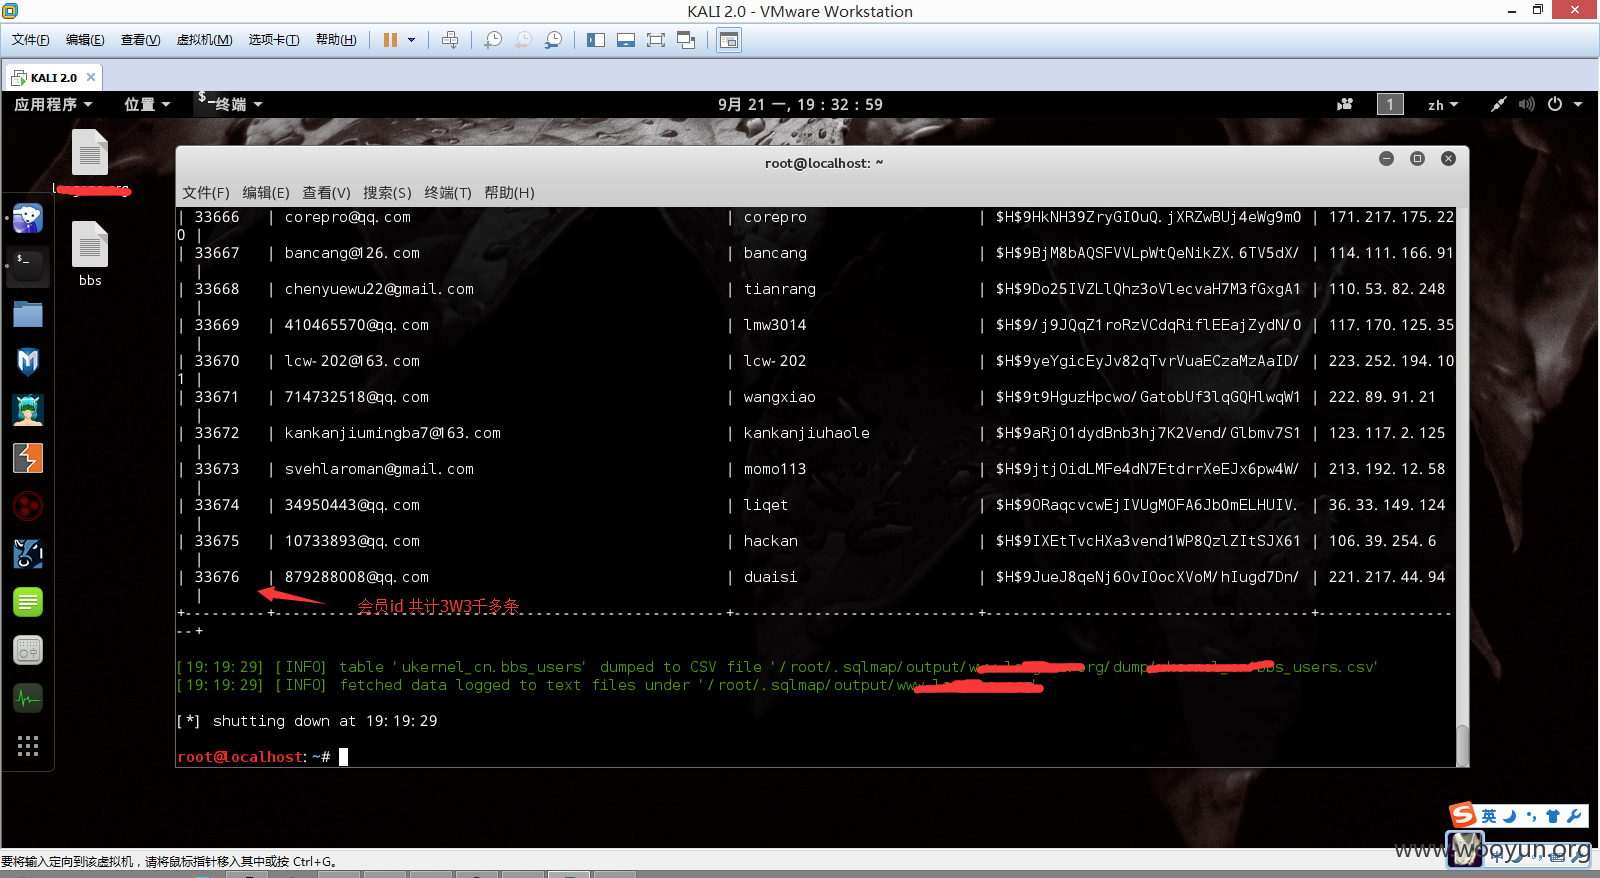Viewport: 1600px width, 878px height.
Task: Open the power options arrow beside the pause button
Action: [411, 40]
